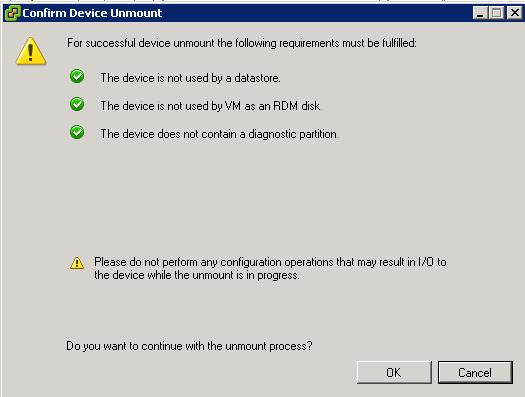
Task: Click the text 'The device is not used by a datastore.'
Action: point(191,78)
